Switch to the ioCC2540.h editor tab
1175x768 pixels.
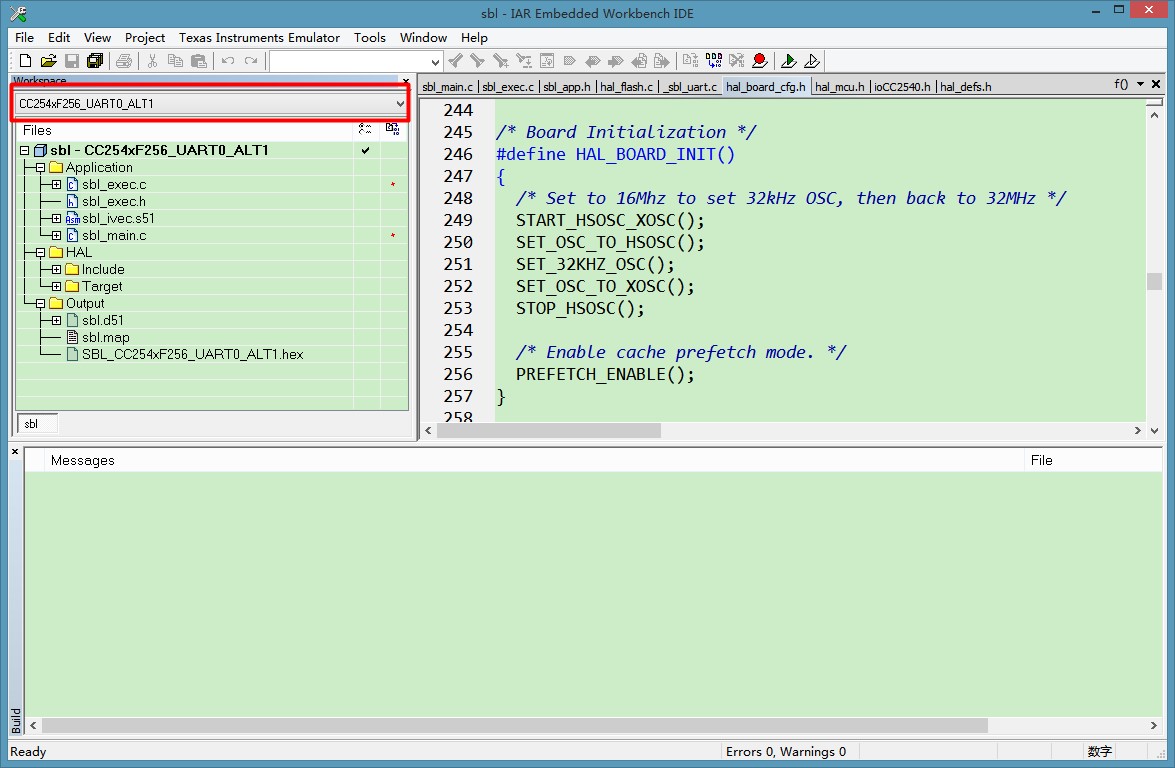click(902, 87)
